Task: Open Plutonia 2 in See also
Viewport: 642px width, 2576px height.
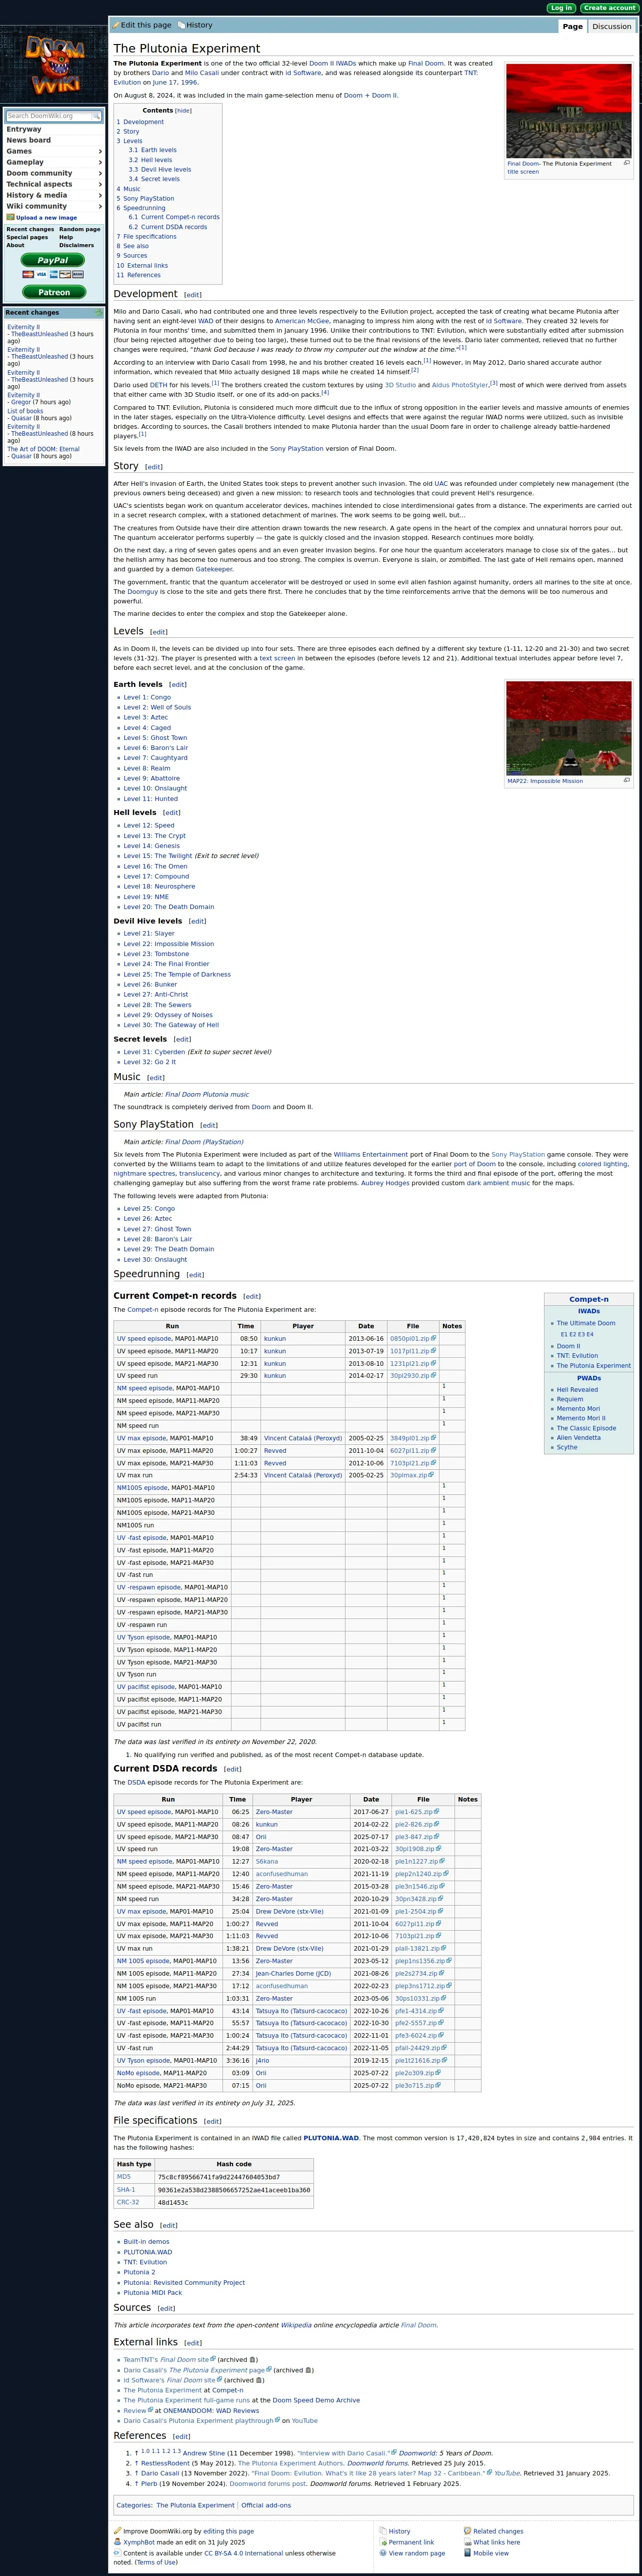Action: coord(139,2272)
